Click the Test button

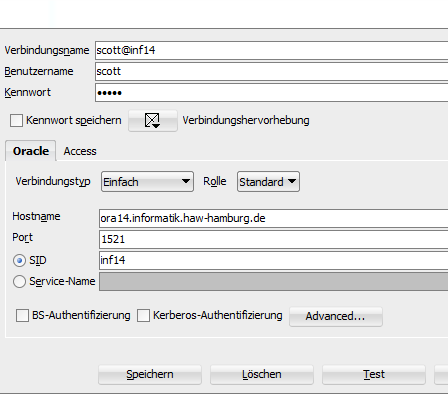click(x=374, y=374)
